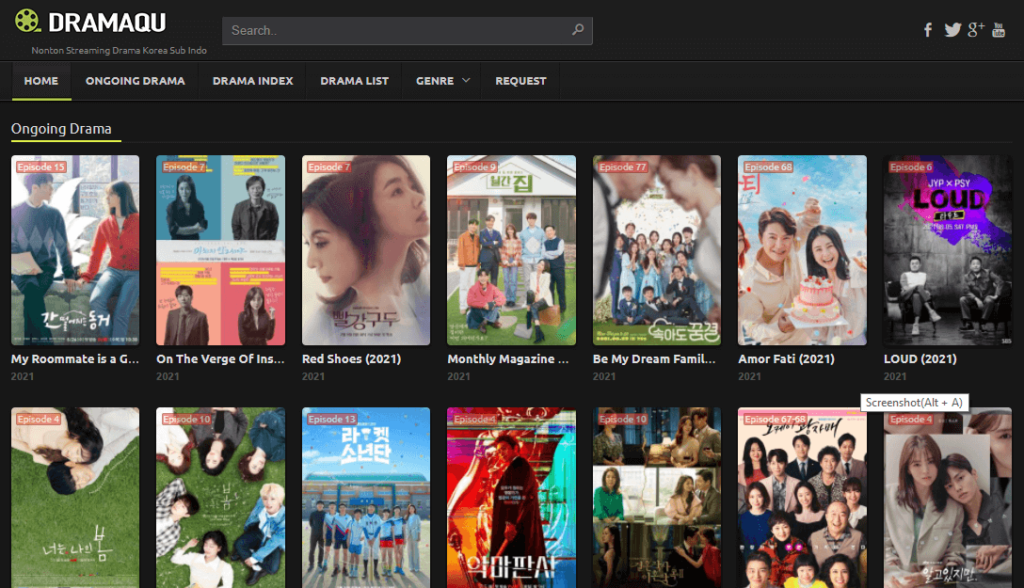
Task: Open the Be My Dream Family poster
Action: [657, 250]
